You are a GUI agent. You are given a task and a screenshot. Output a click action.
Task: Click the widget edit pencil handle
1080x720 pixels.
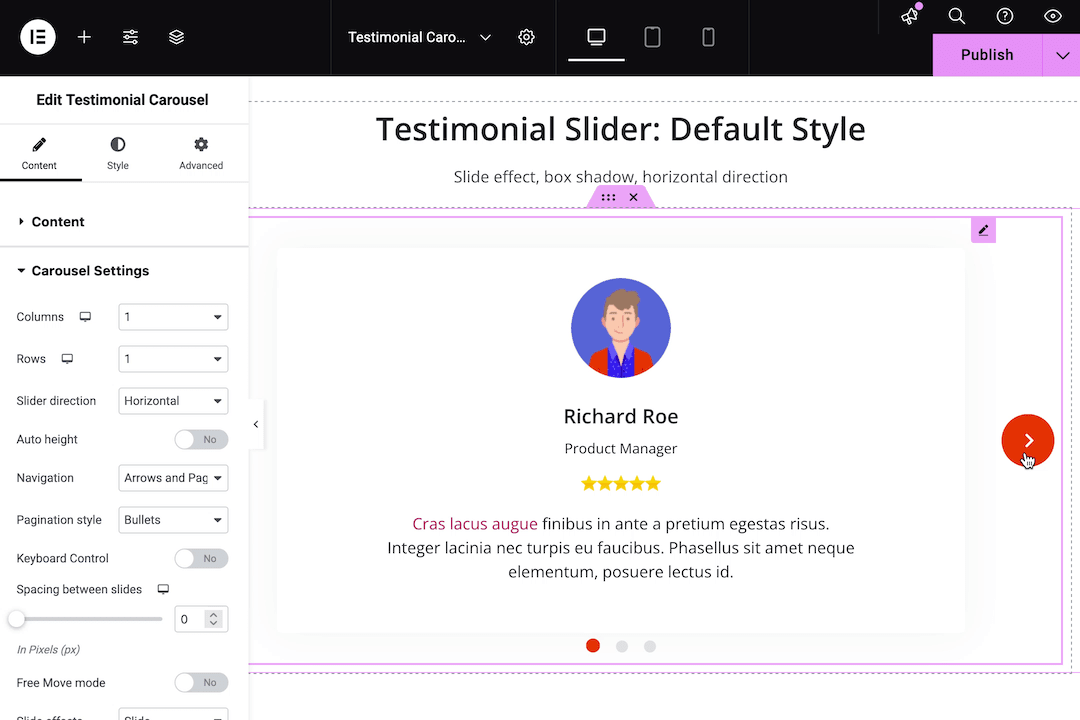click(984, 230)
